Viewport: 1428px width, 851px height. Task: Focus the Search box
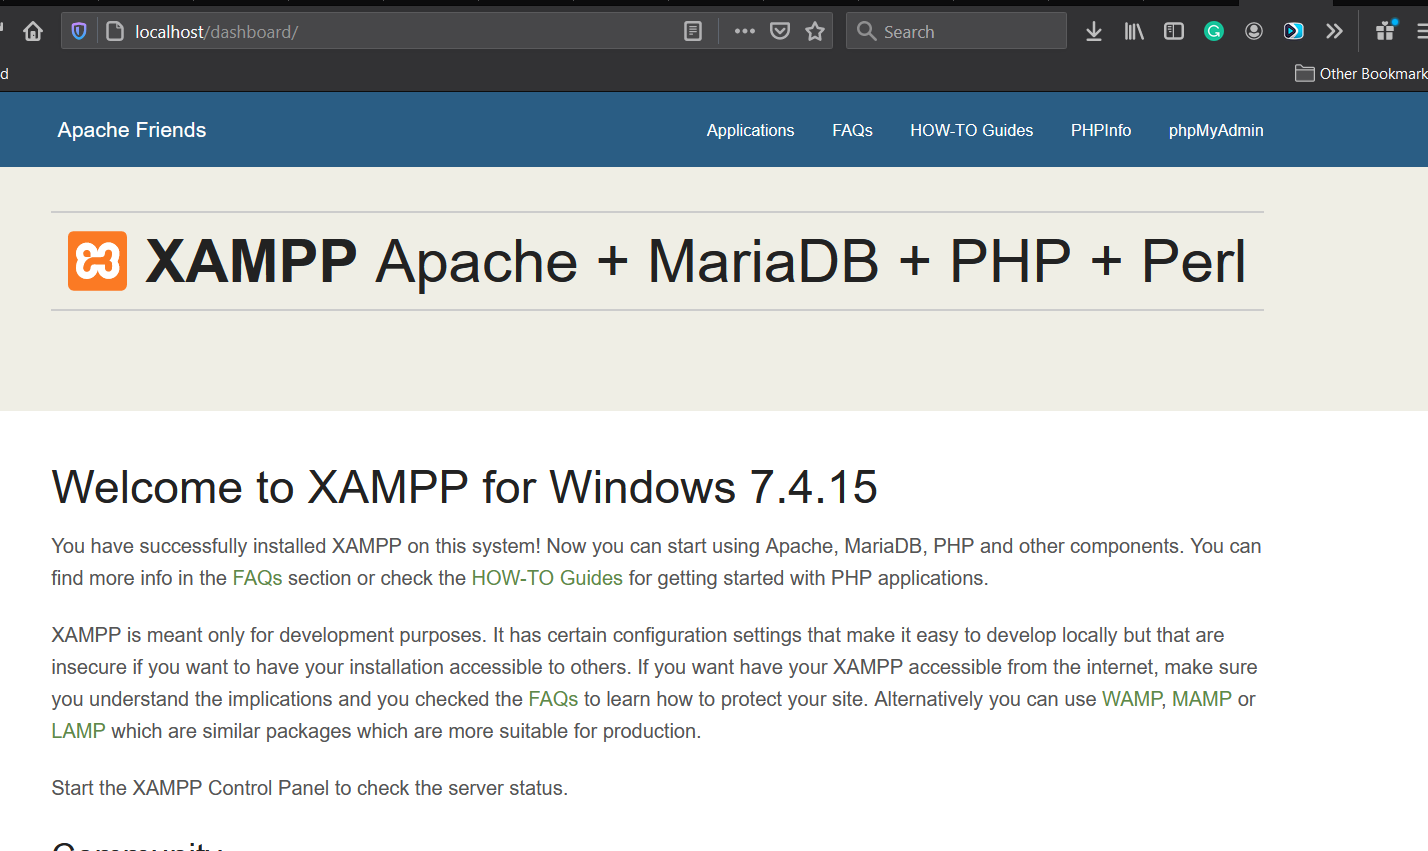(956, 31)
